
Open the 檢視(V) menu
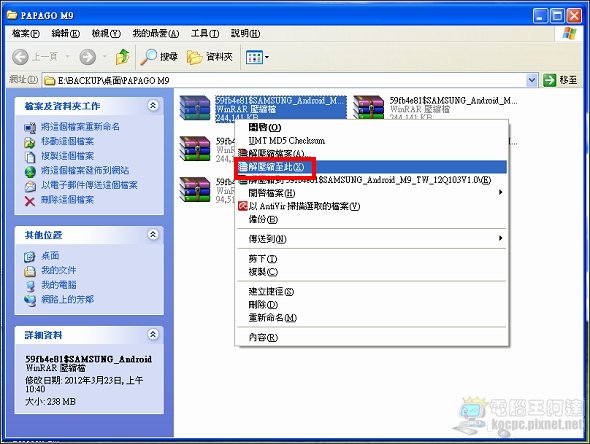tap(106, 33)
